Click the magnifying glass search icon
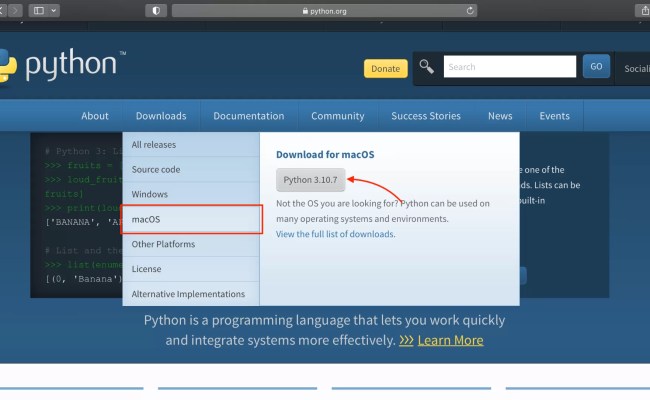This screenshot has width=650, height=400. click(426, 66)
